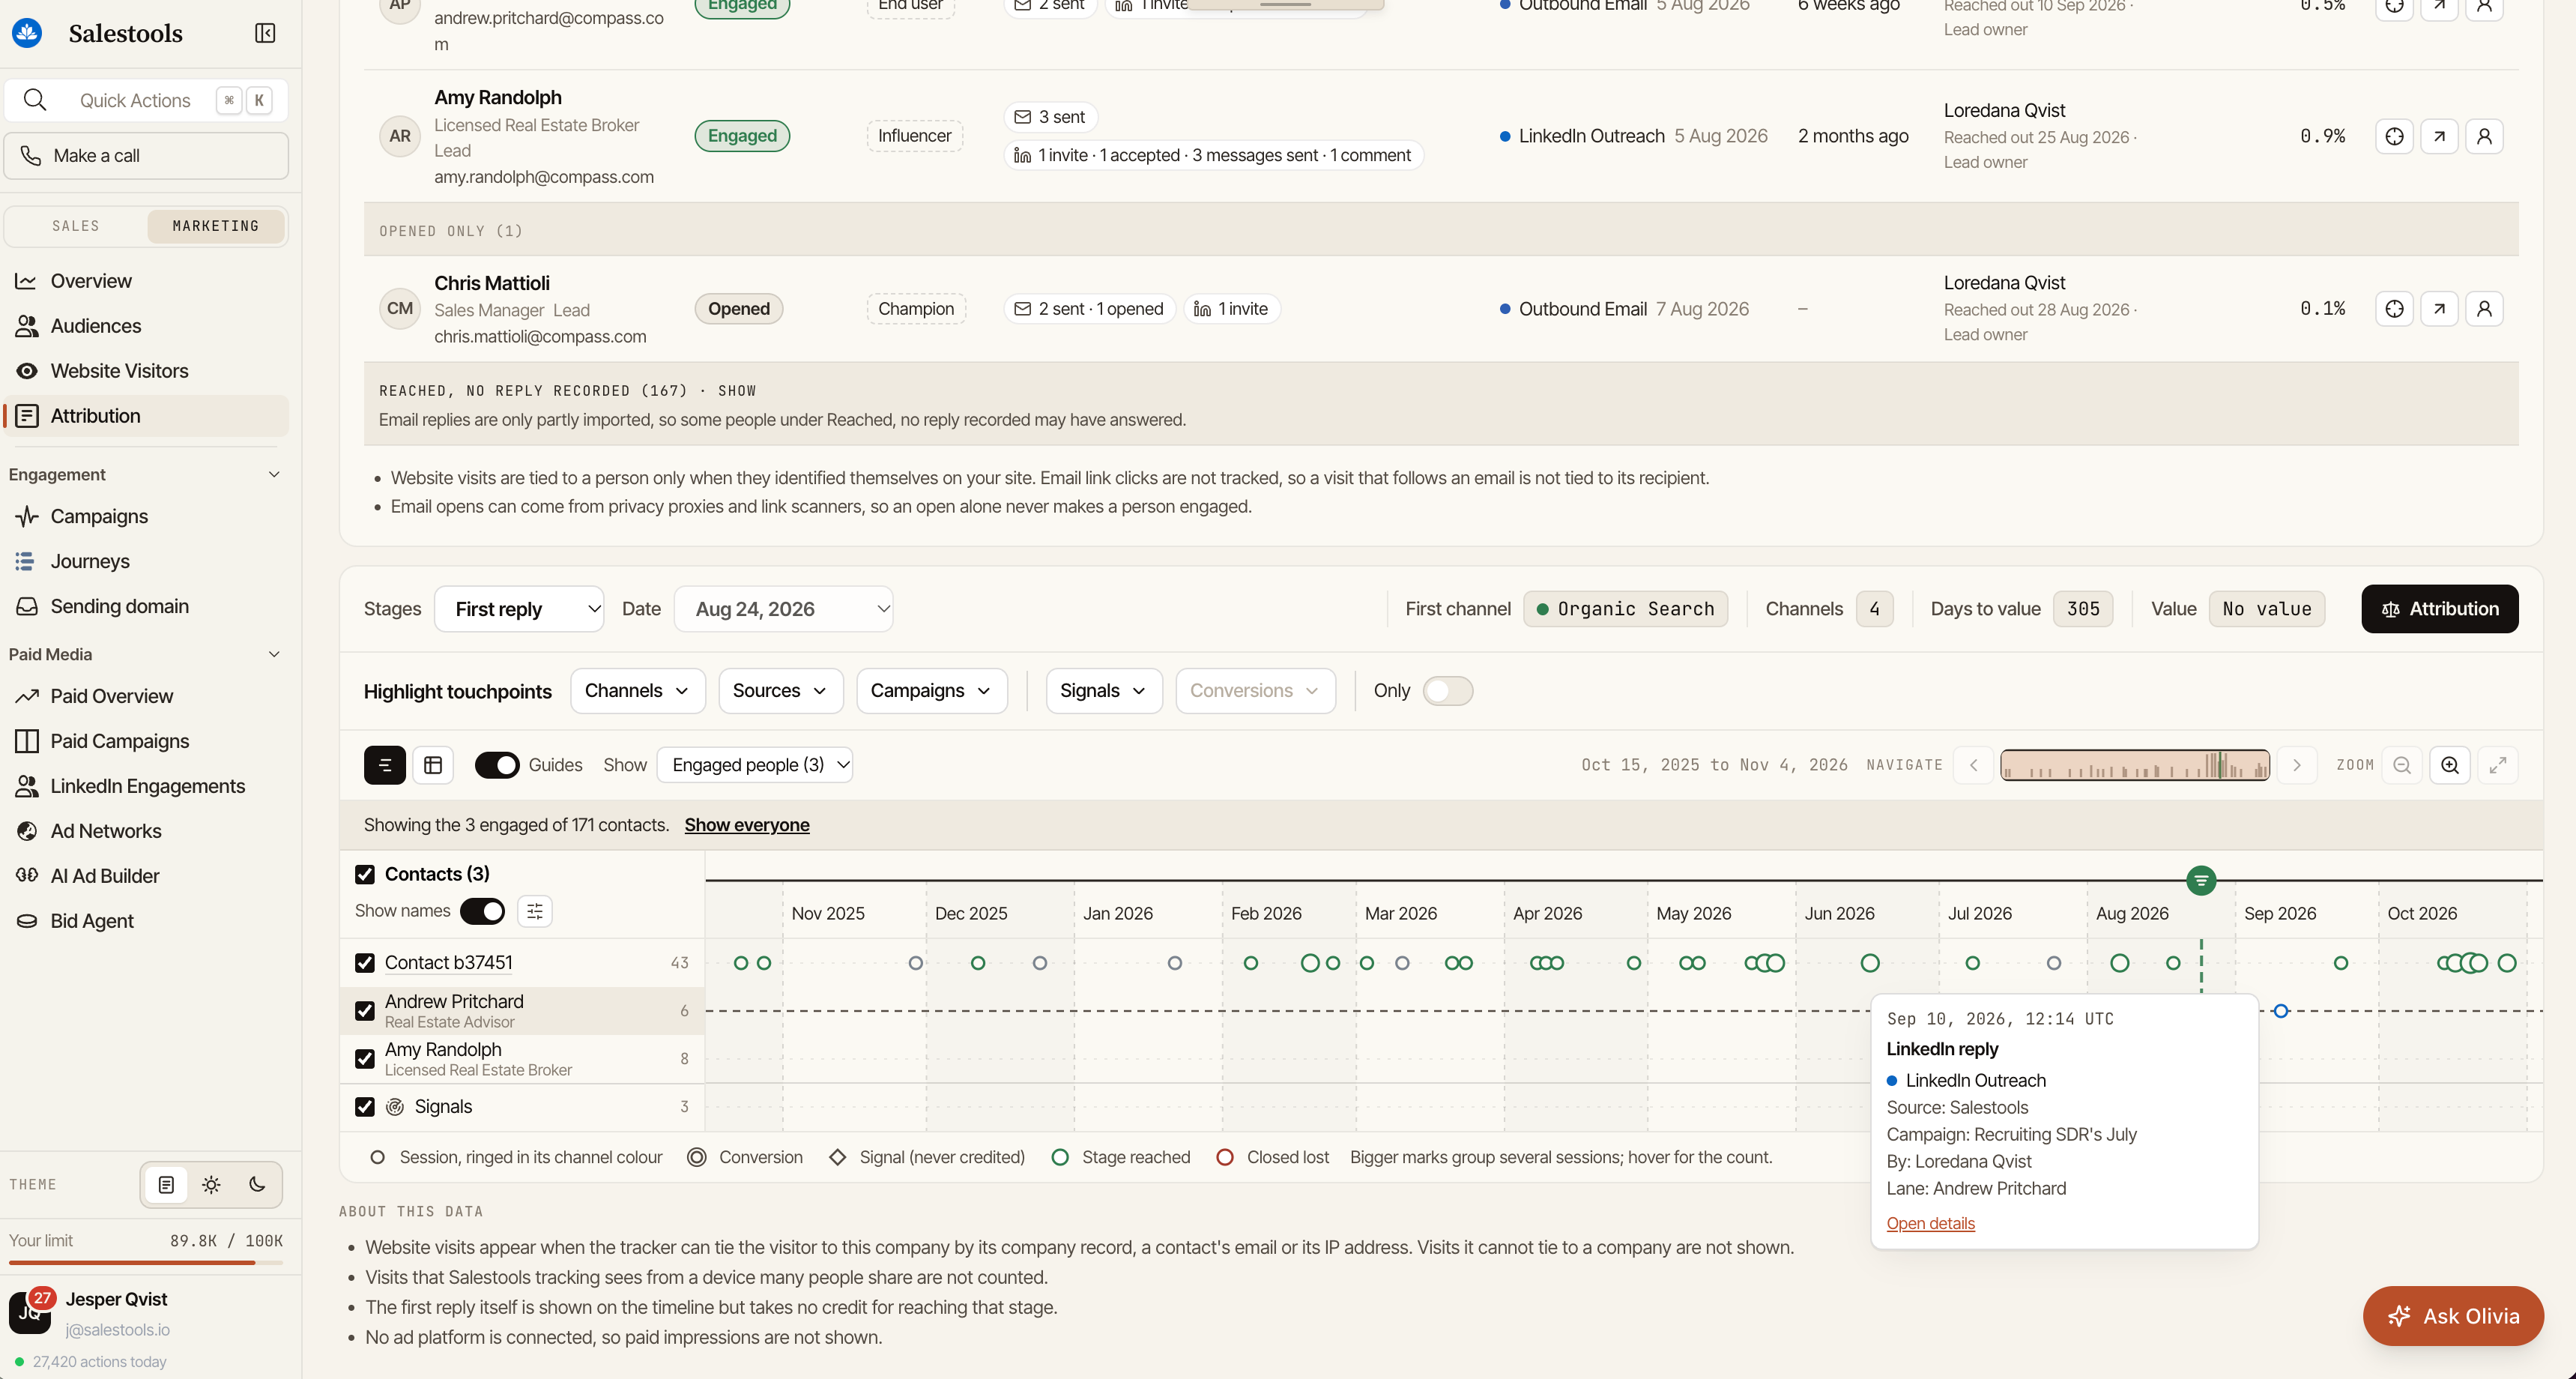Toggle the Only highlight switch
The image size is (2576, 1379).
tap(1448, 691)
